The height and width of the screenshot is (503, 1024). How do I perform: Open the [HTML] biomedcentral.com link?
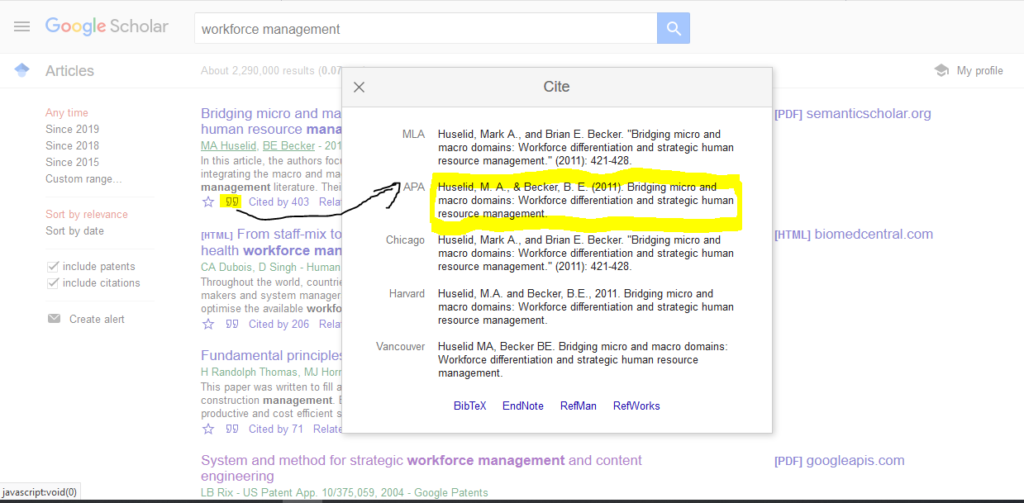[x=854, y=234]
